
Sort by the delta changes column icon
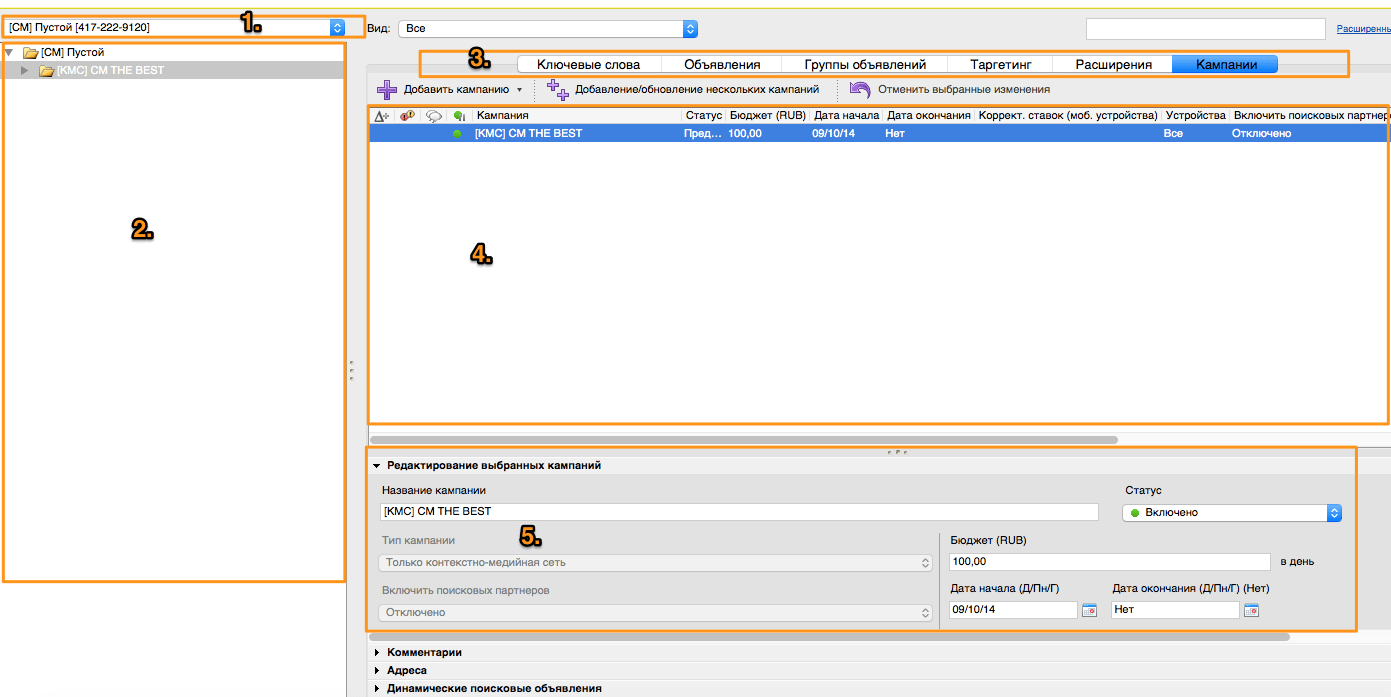click(x=381, y=116)
